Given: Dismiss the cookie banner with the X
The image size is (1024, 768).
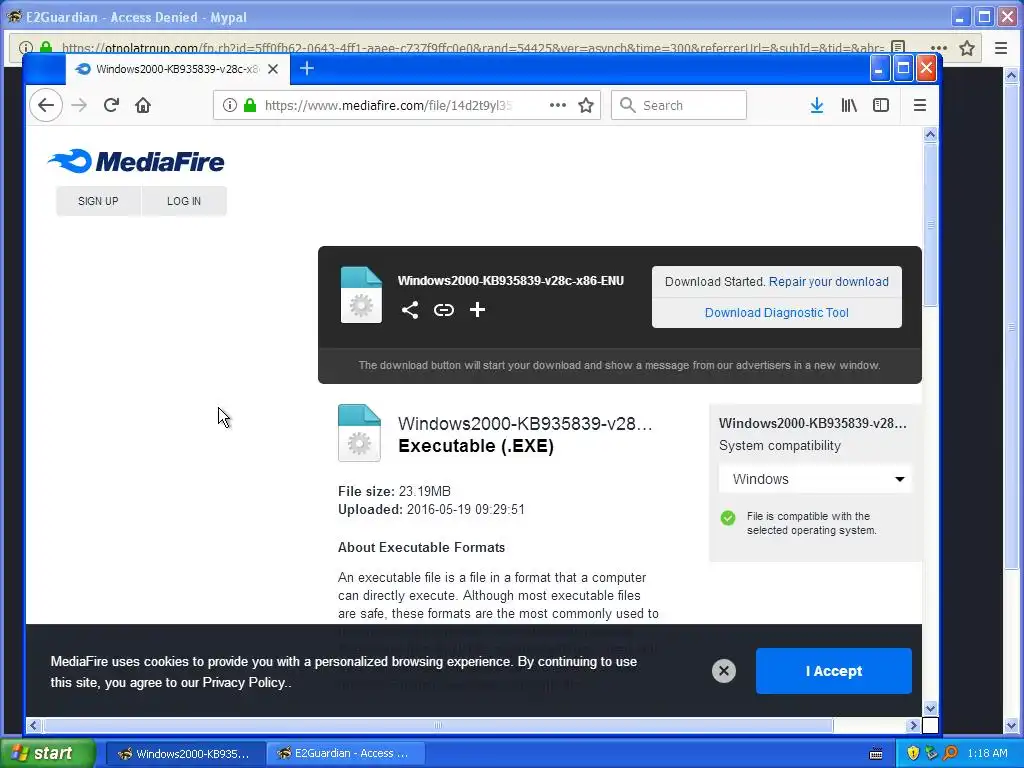Looking at the screenshot, I should click(x=724, y=671).
